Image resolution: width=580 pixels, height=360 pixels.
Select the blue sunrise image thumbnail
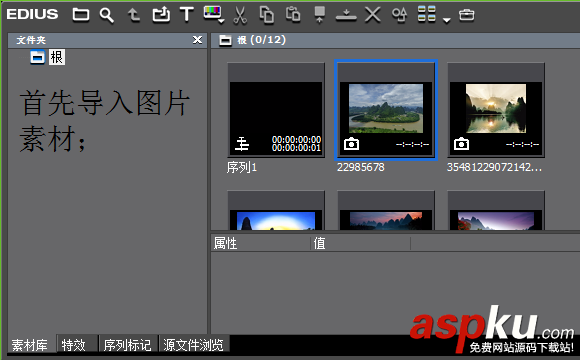click(x=276, y=210)
